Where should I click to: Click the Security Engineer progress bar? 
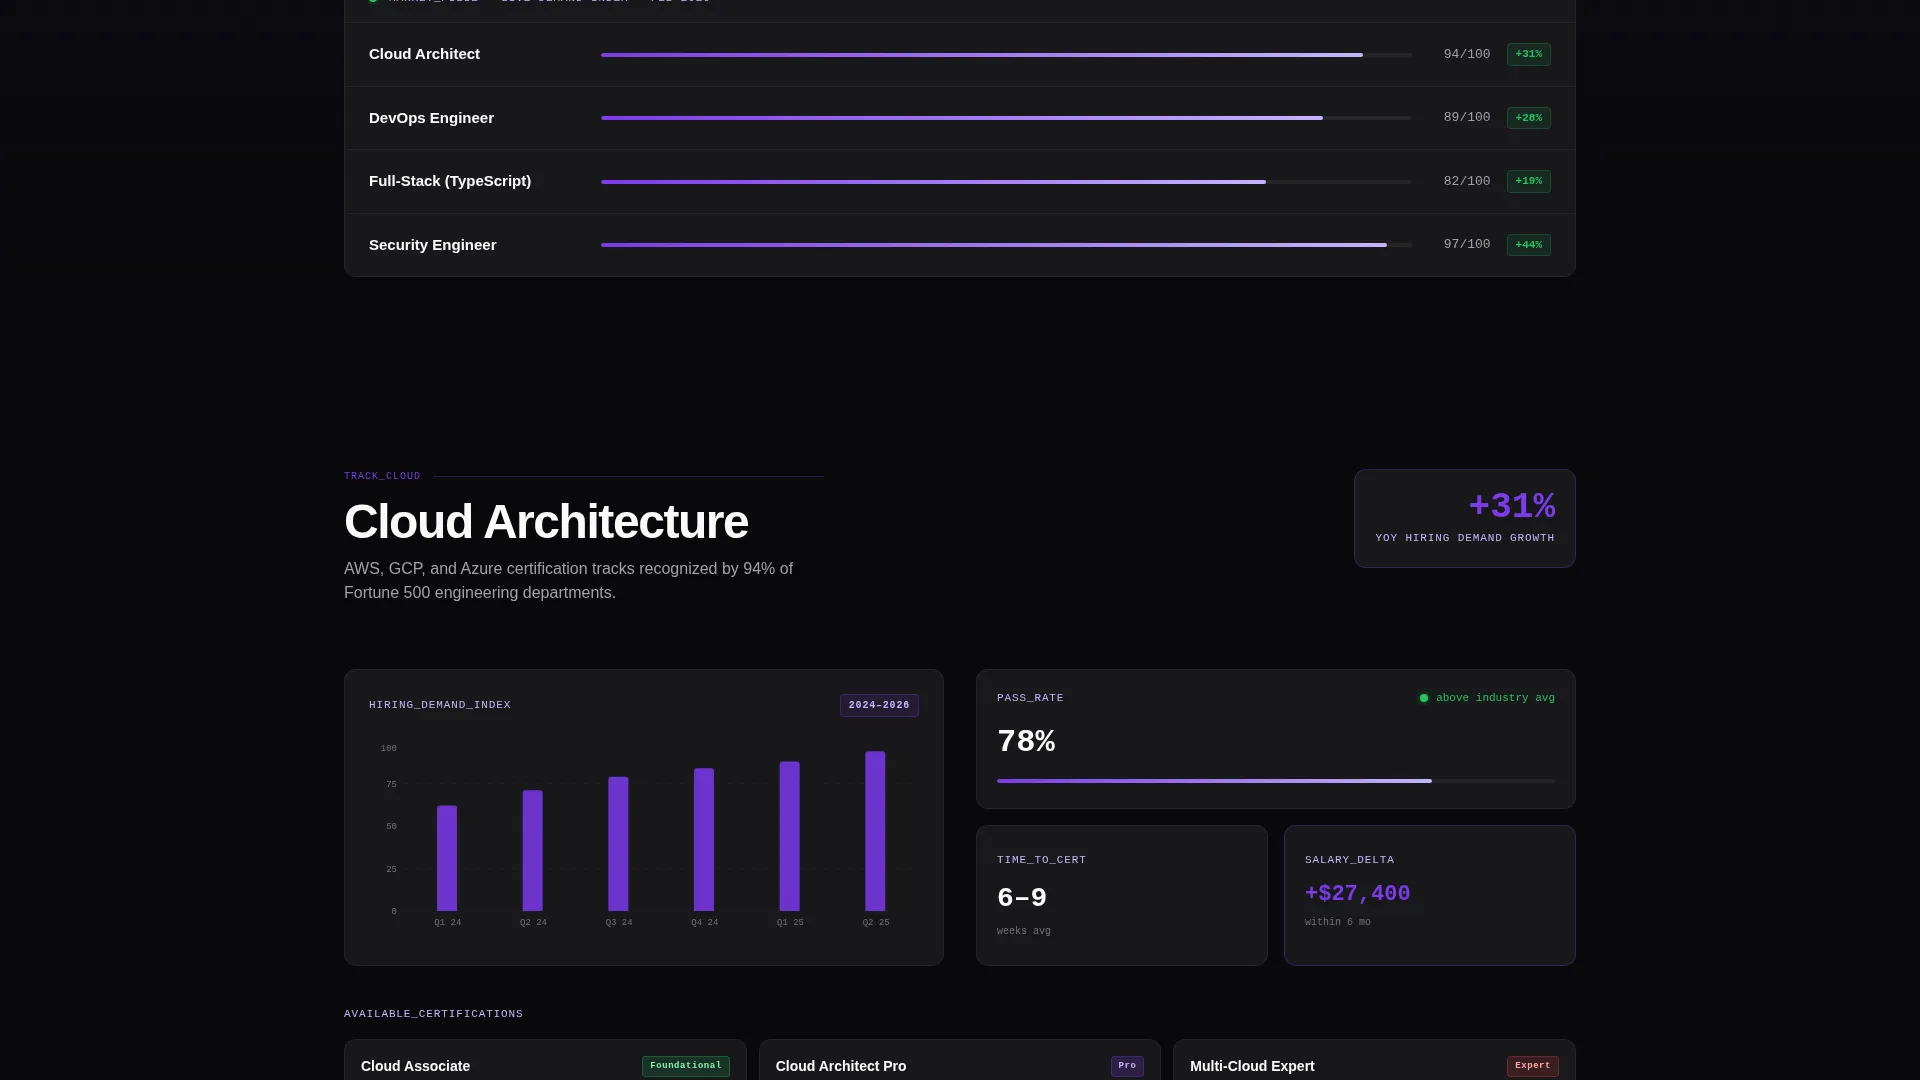pos(1006,245)
